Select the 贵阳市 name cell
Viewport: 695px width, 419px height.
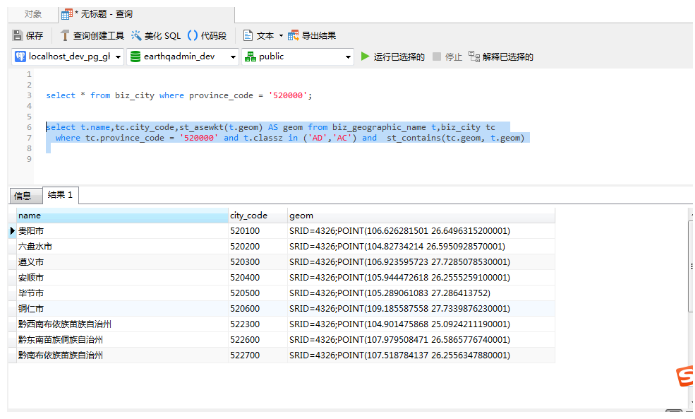point(122,231)
